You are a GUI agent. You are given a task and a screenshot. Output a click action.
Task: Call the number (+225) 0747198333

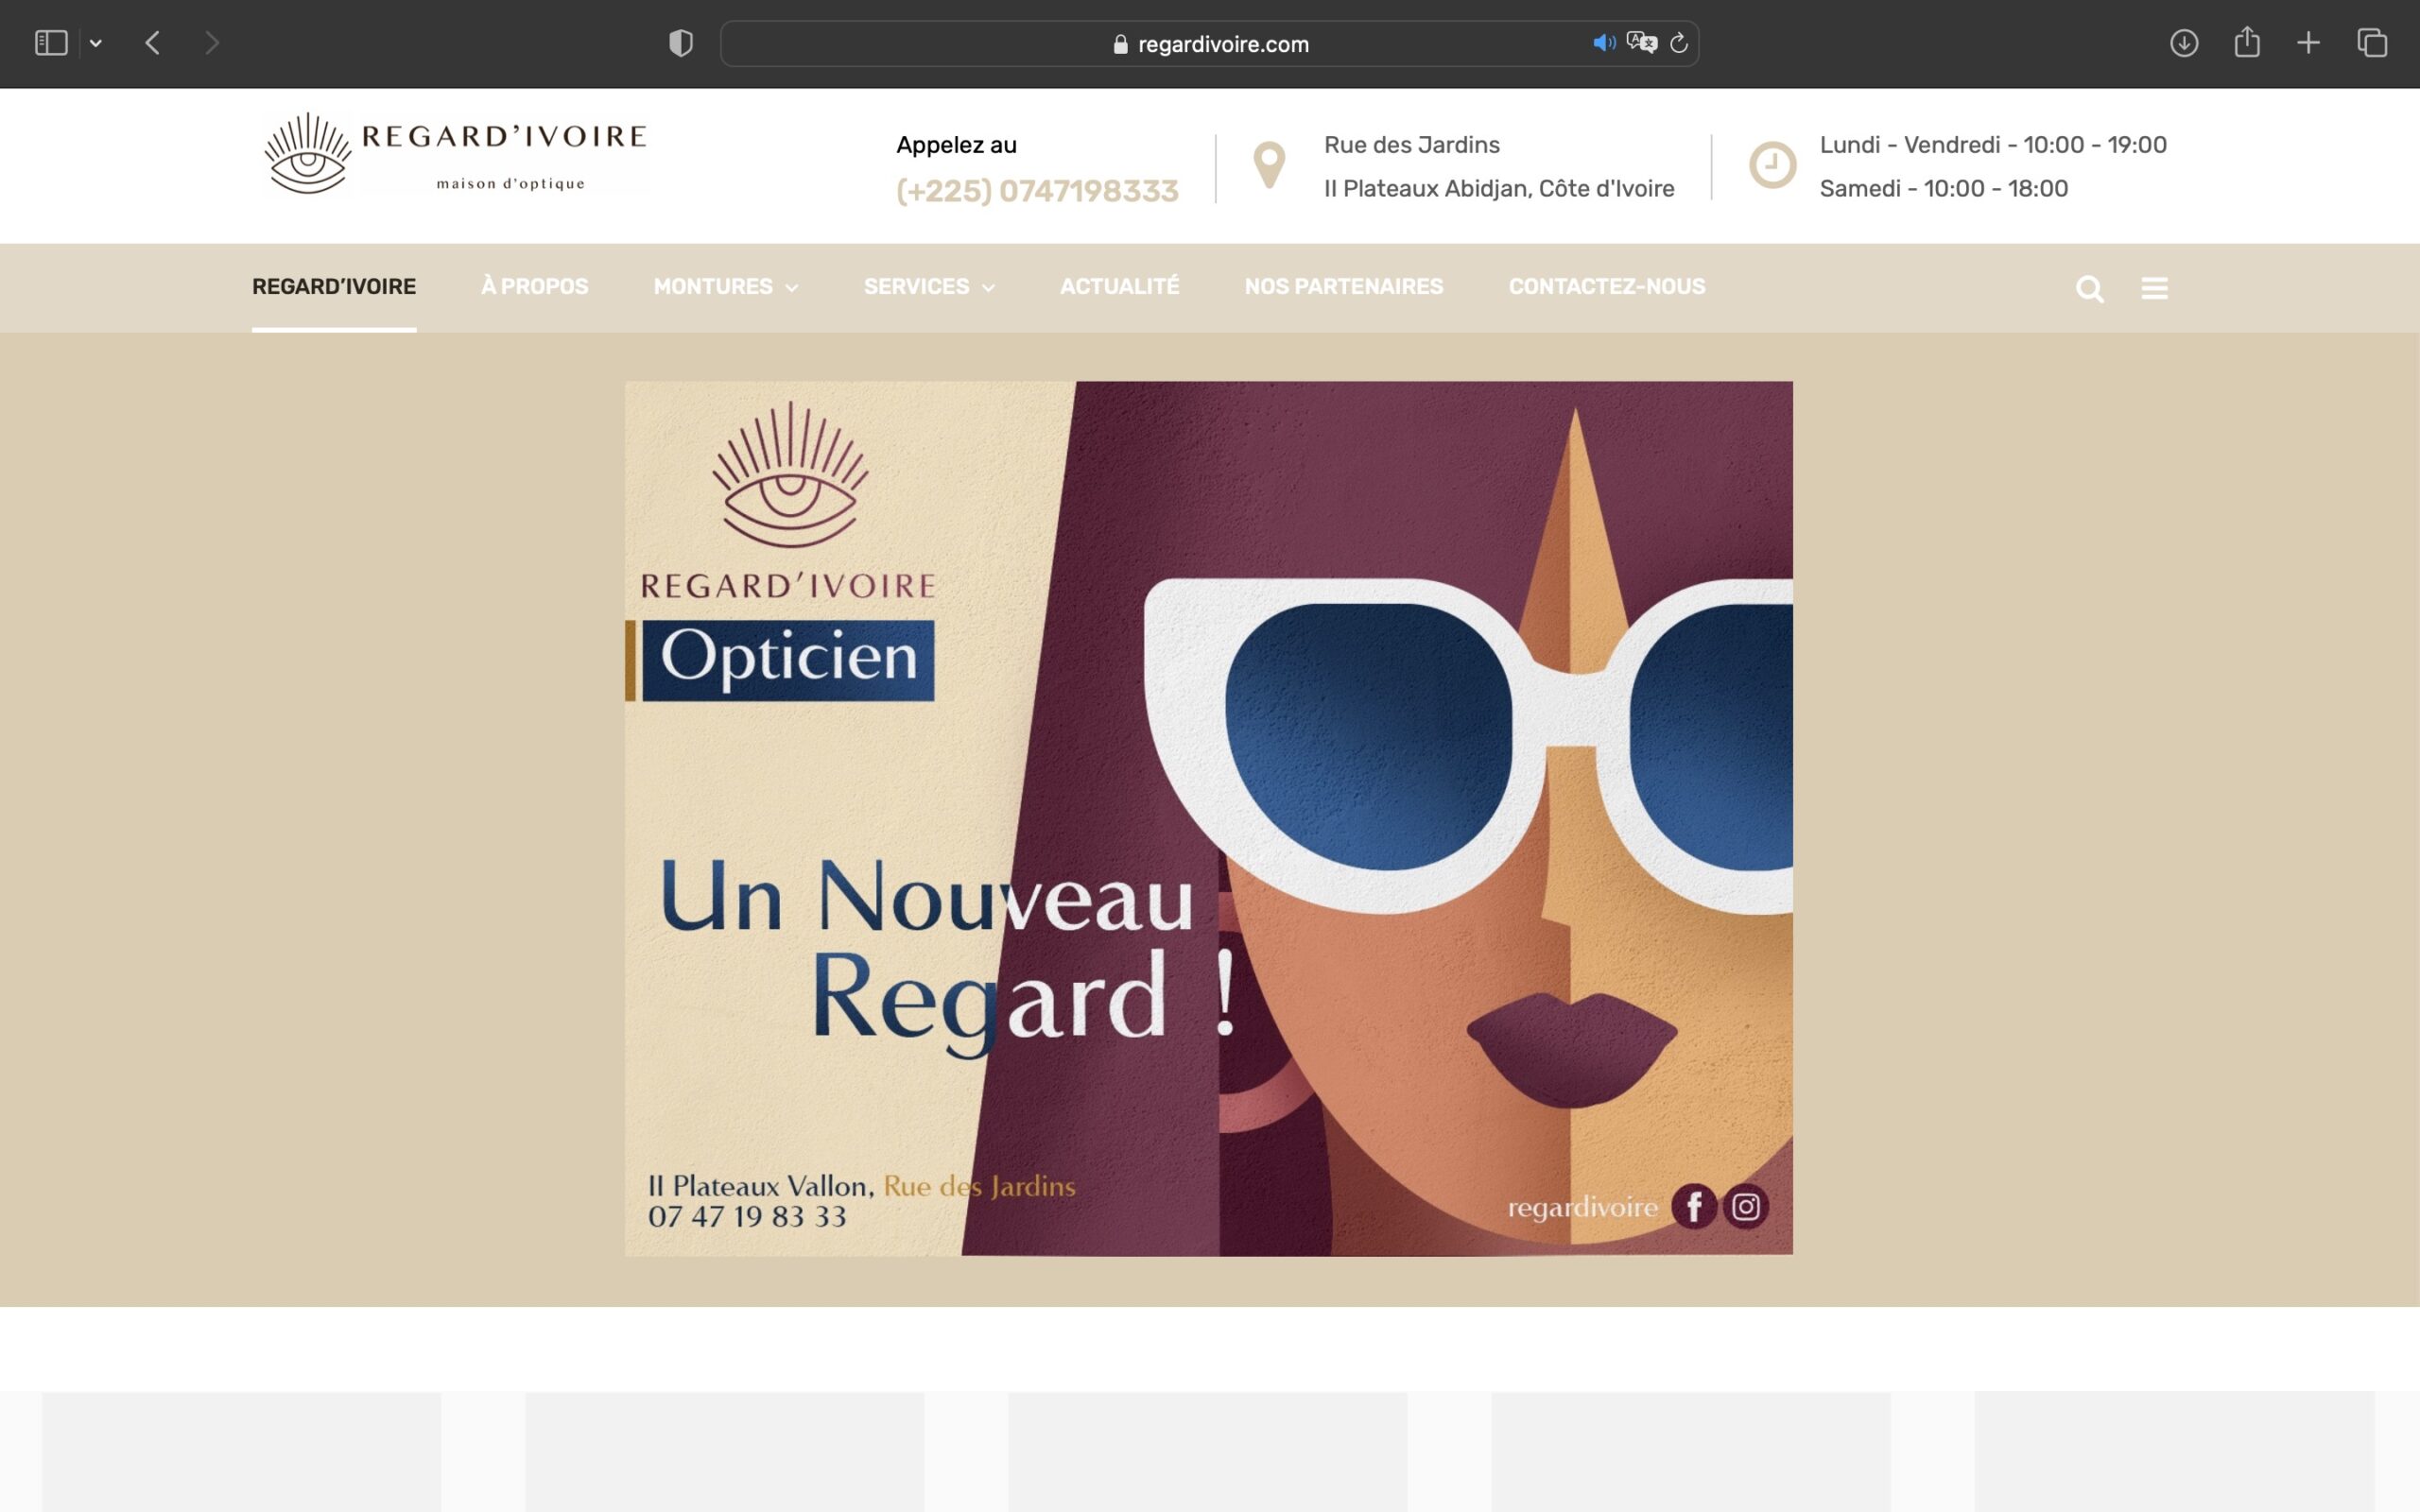tap(1037, 191)
